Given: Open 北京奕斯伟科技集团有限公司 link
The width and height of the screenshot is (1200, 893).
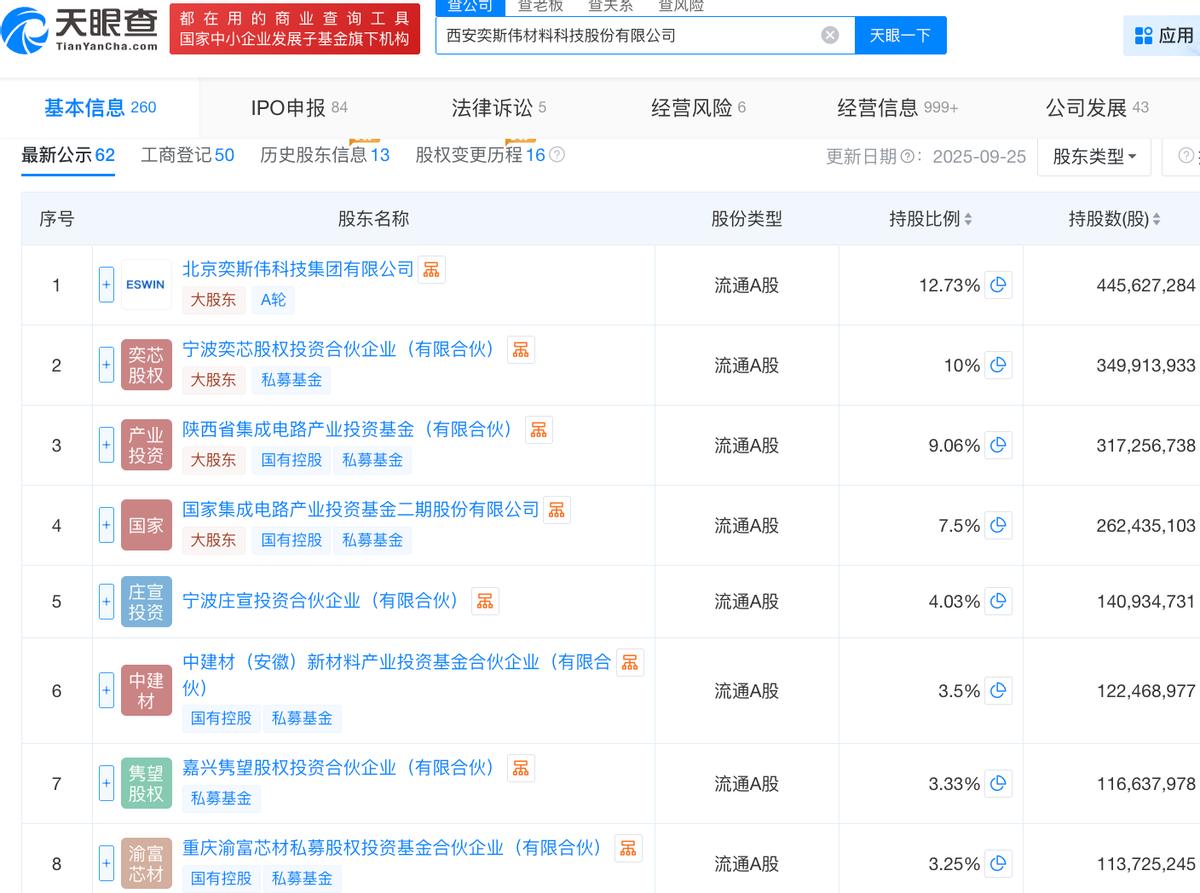Looking at the screenshot, I should point(298,269).
